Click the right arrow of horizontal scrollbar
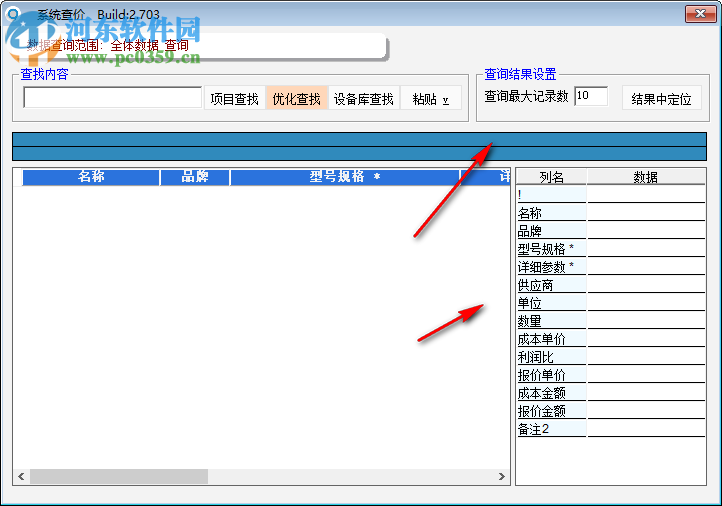722x506 pixels. (x=501, y=476)
